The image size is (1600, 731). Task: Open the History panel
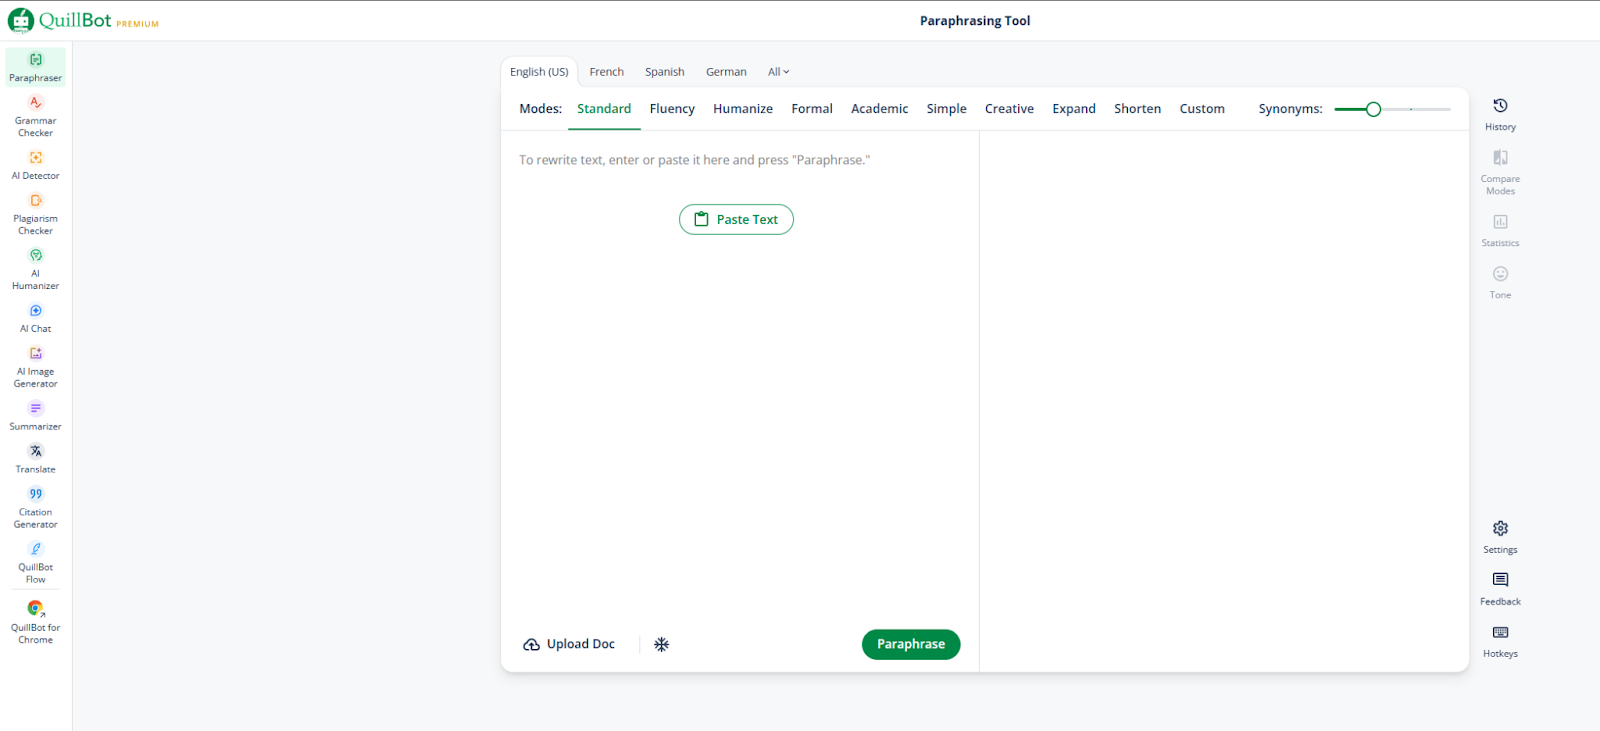1500,113
